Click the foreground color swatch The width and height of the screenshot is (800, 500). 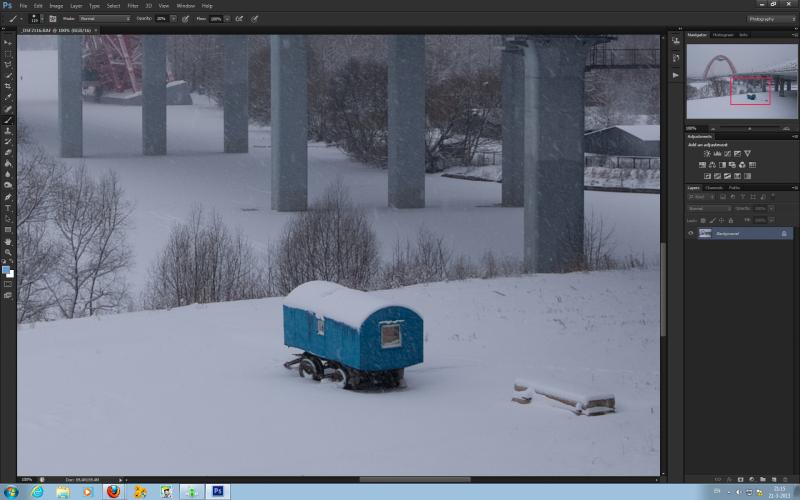[6, 269]
